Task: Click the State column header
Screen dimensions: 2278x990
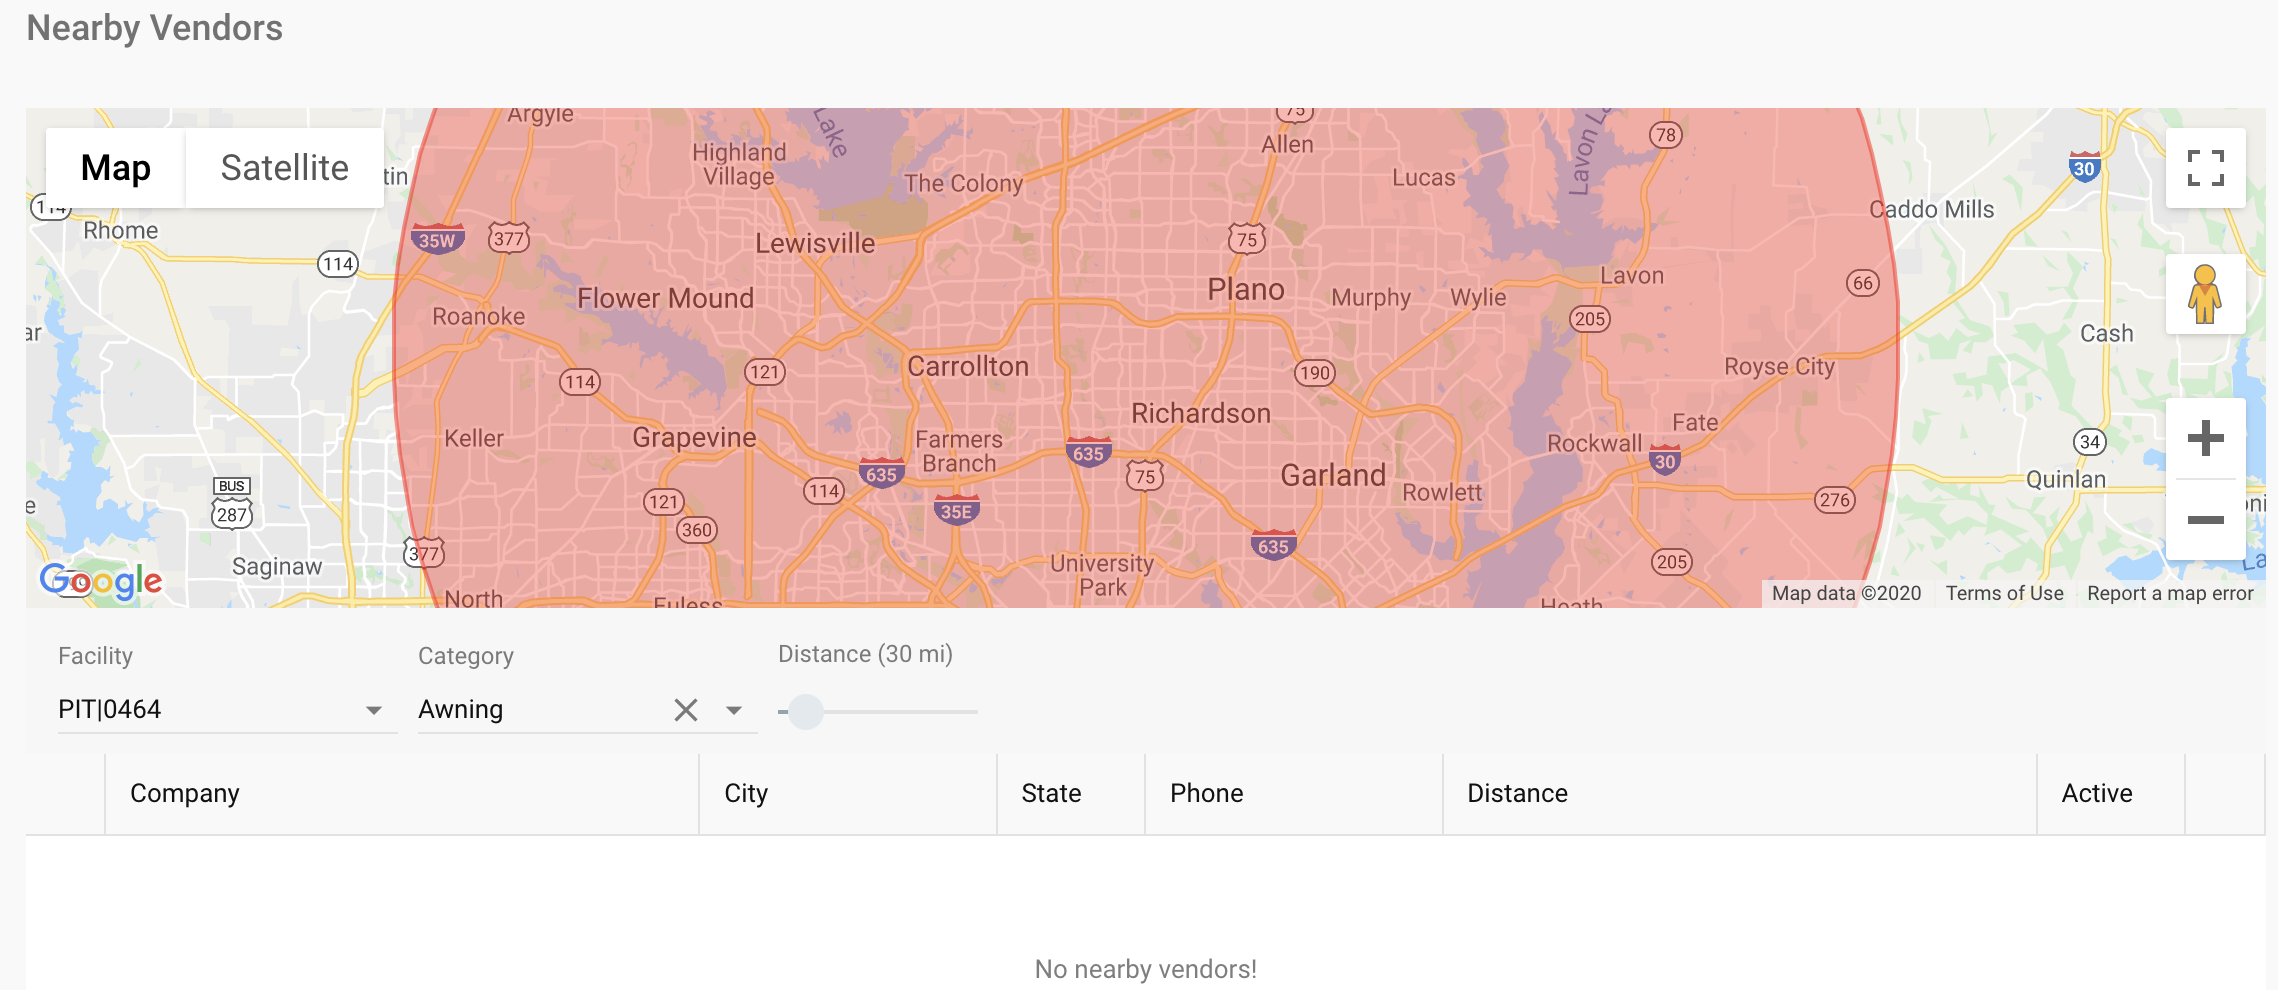Action: point(1051,793)
